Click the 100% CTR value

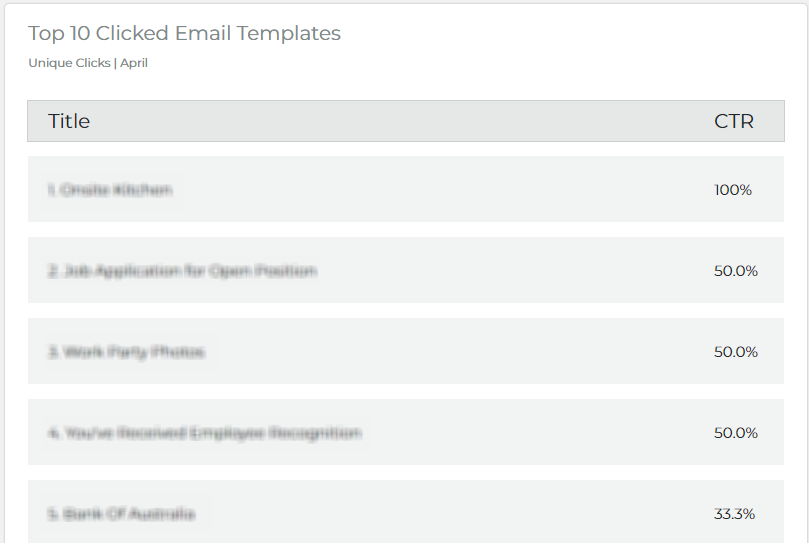pos(733,190)
